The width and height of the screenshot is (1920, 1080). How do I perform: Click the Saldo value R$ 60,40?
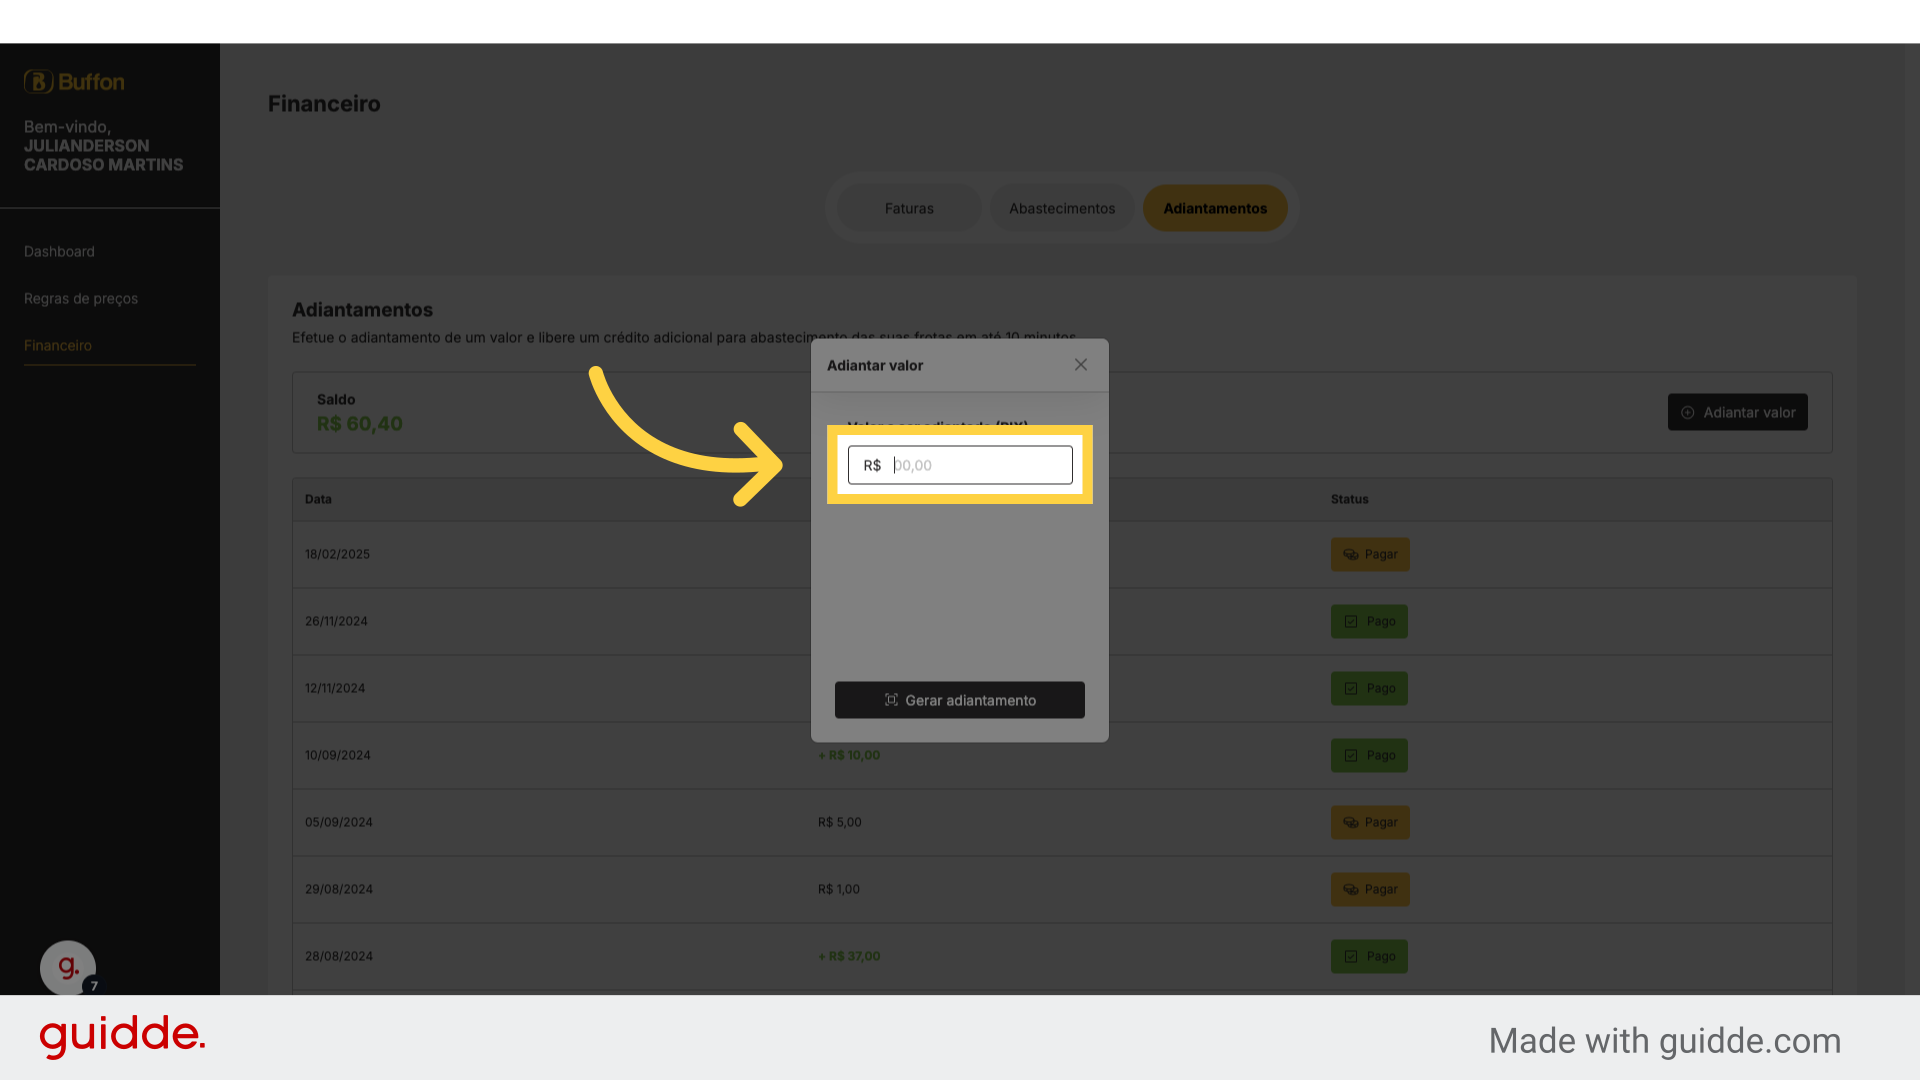tap(360, 424)
